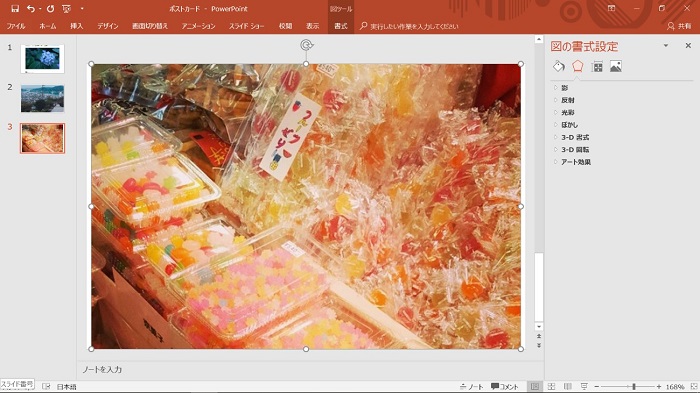Click the 共有 share button

tap(679, 26)
